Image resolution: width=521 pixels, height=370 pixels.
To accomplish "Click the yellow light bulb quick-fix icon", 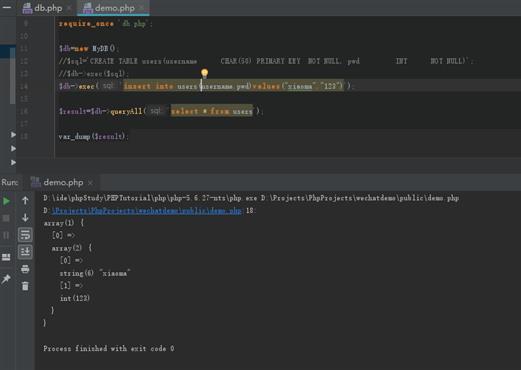I will point(204,73).
